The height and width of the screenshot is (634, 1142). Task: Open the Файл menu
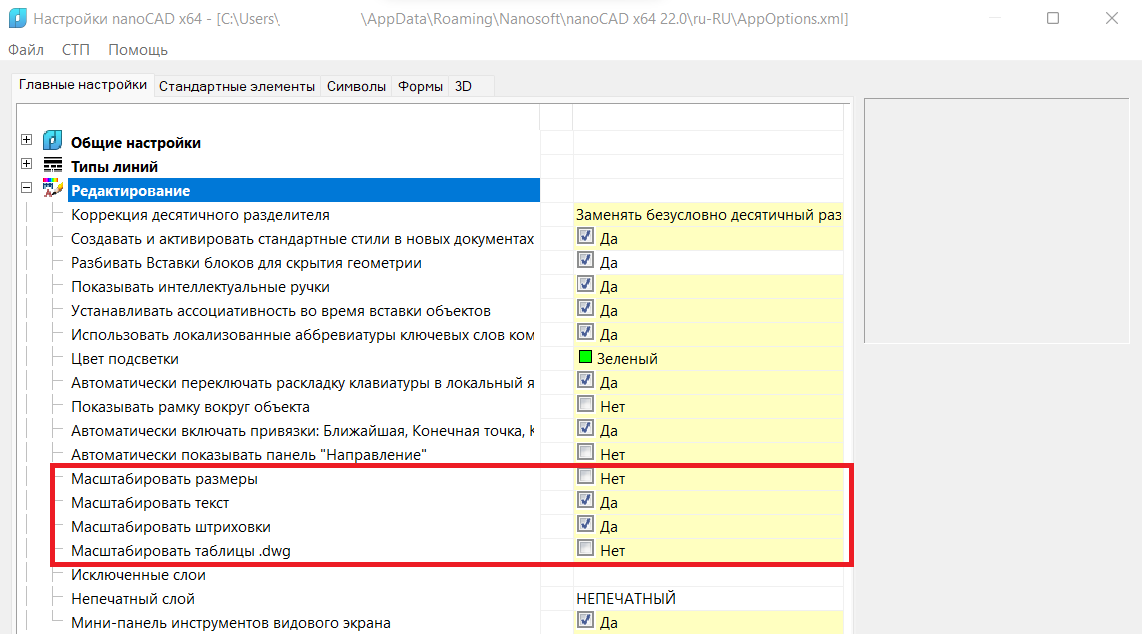pyautogui.click(x=26, y=50)
